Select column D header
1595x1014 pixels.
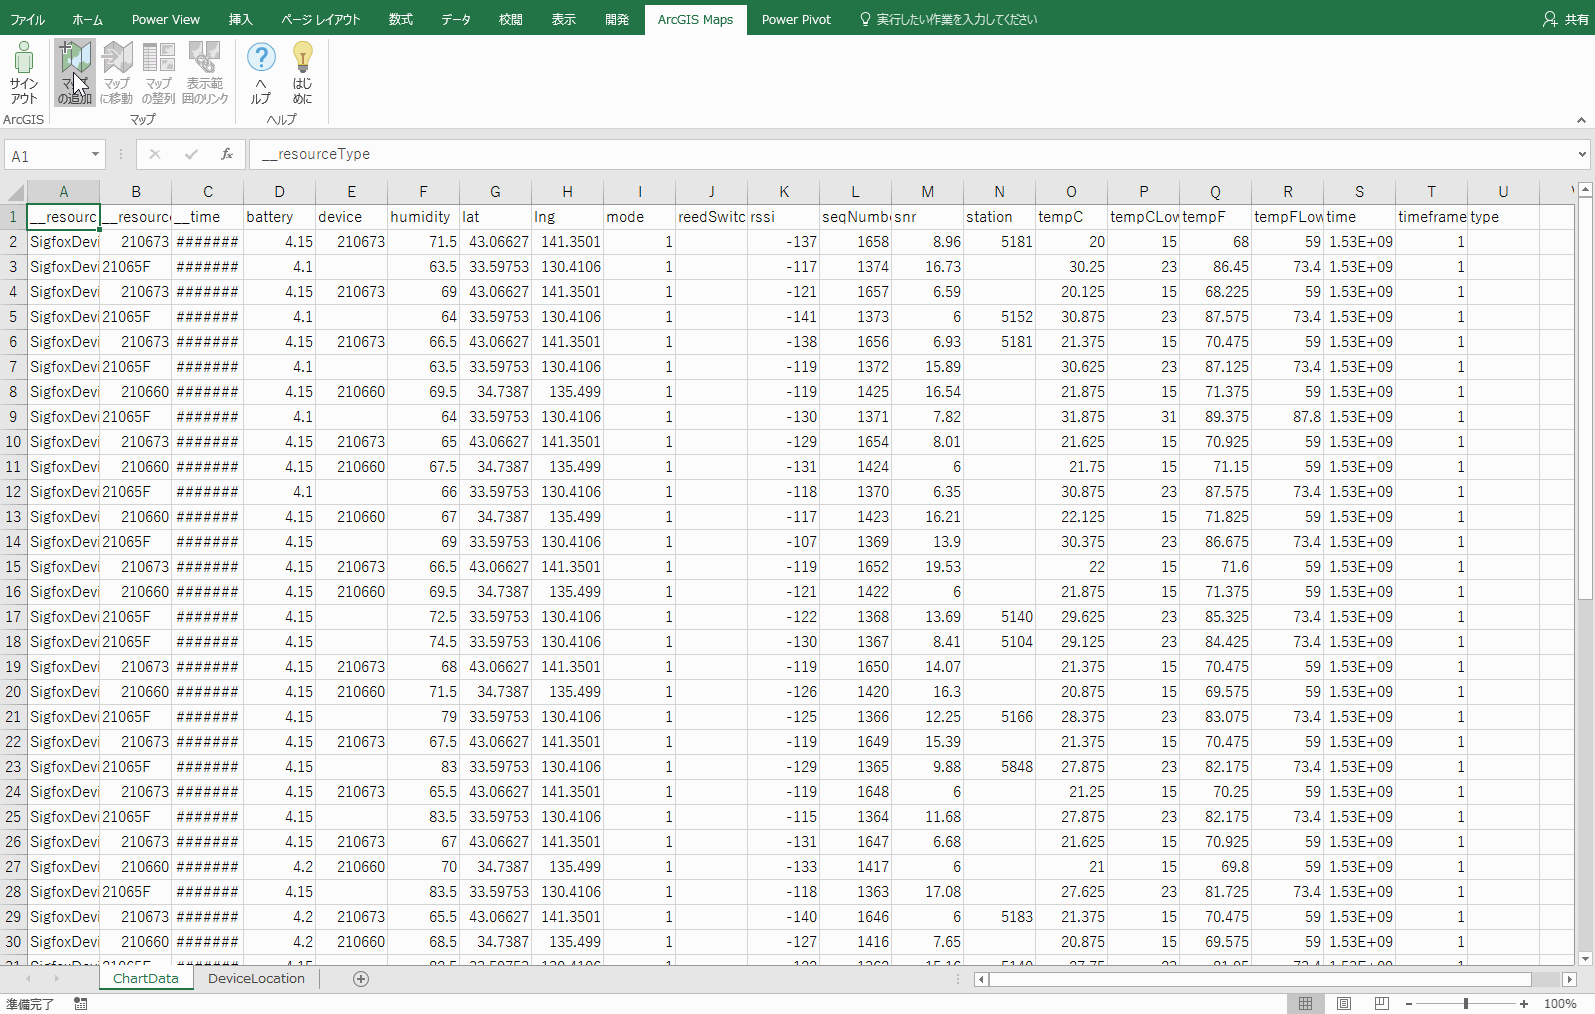tap(280, 192)
